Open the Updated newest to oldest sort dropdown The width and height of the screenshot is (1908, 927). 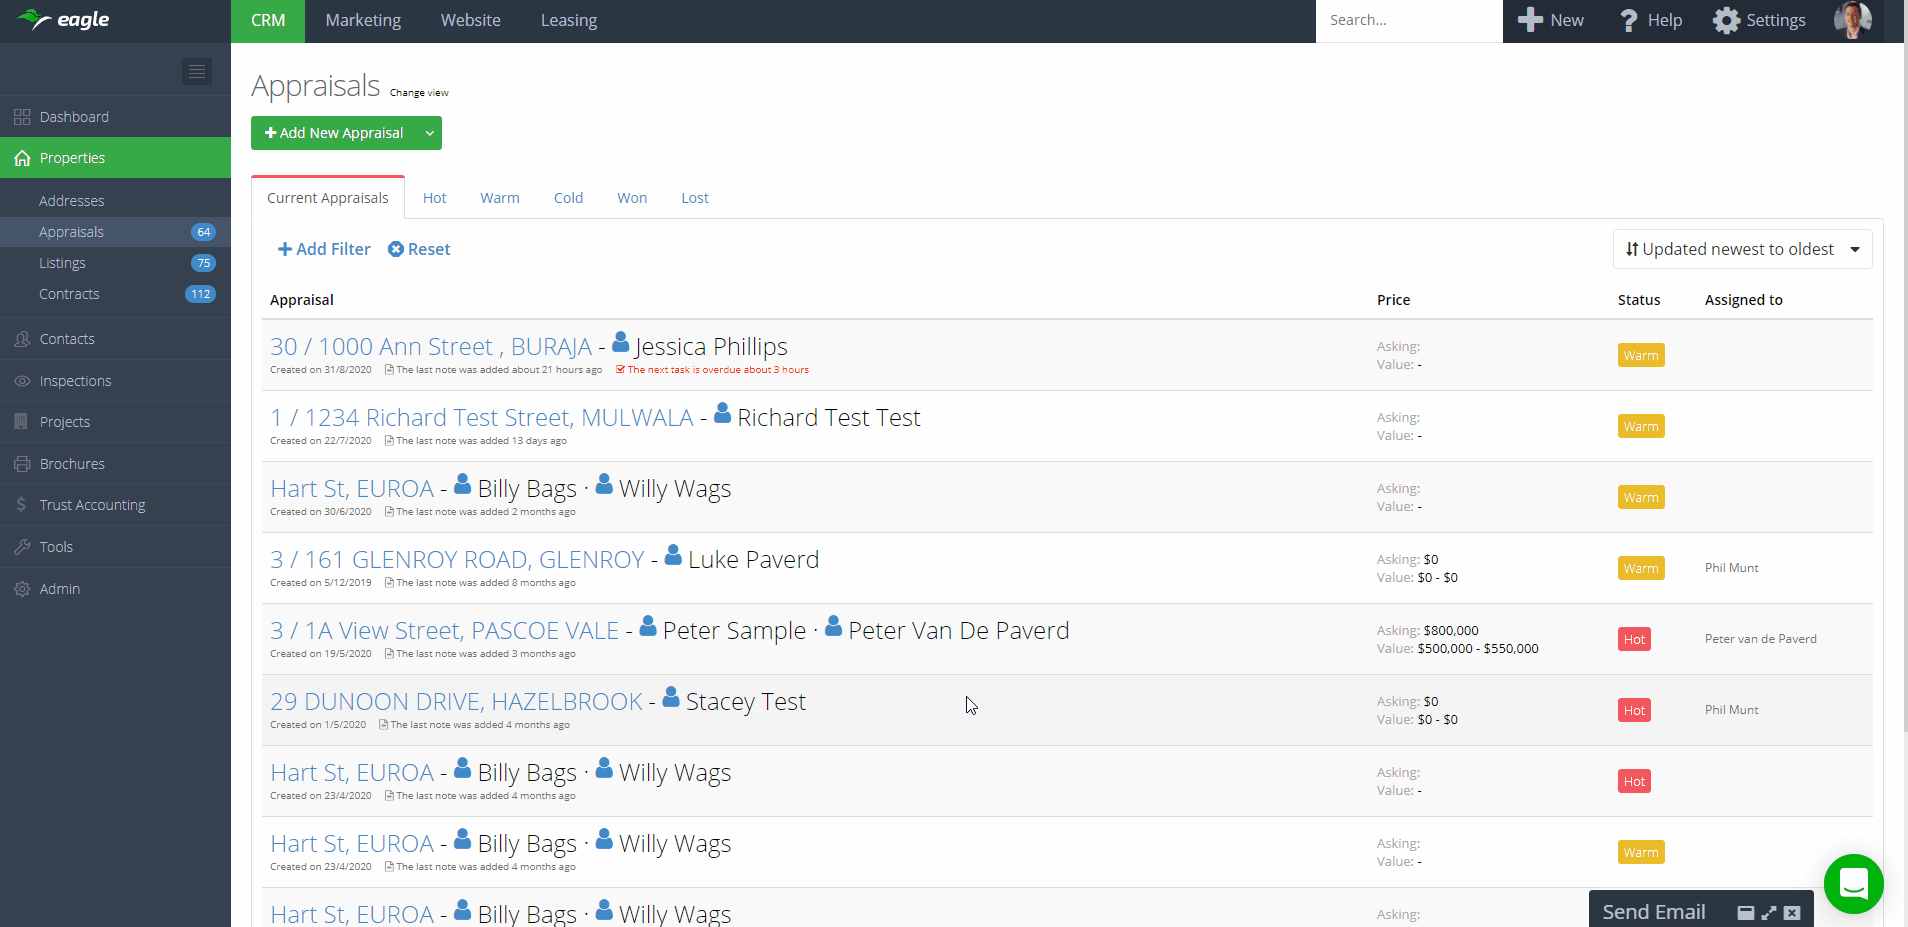[1742, 249]
